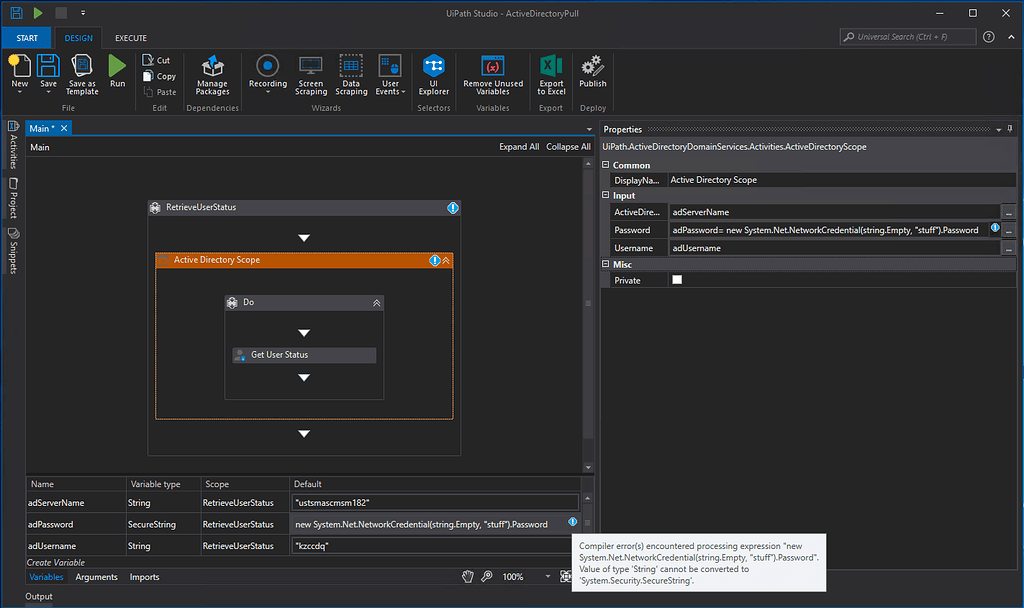Run the workflow with the Run button
1024x608 pixels.
click(x=117, y=68)
